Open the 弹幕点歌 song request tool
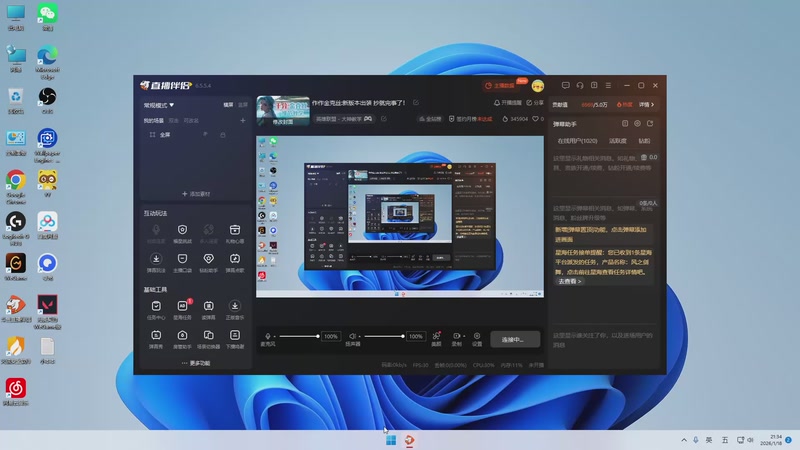Image resolution: width=800 pixels, height=450 pixels. (235, 262)
